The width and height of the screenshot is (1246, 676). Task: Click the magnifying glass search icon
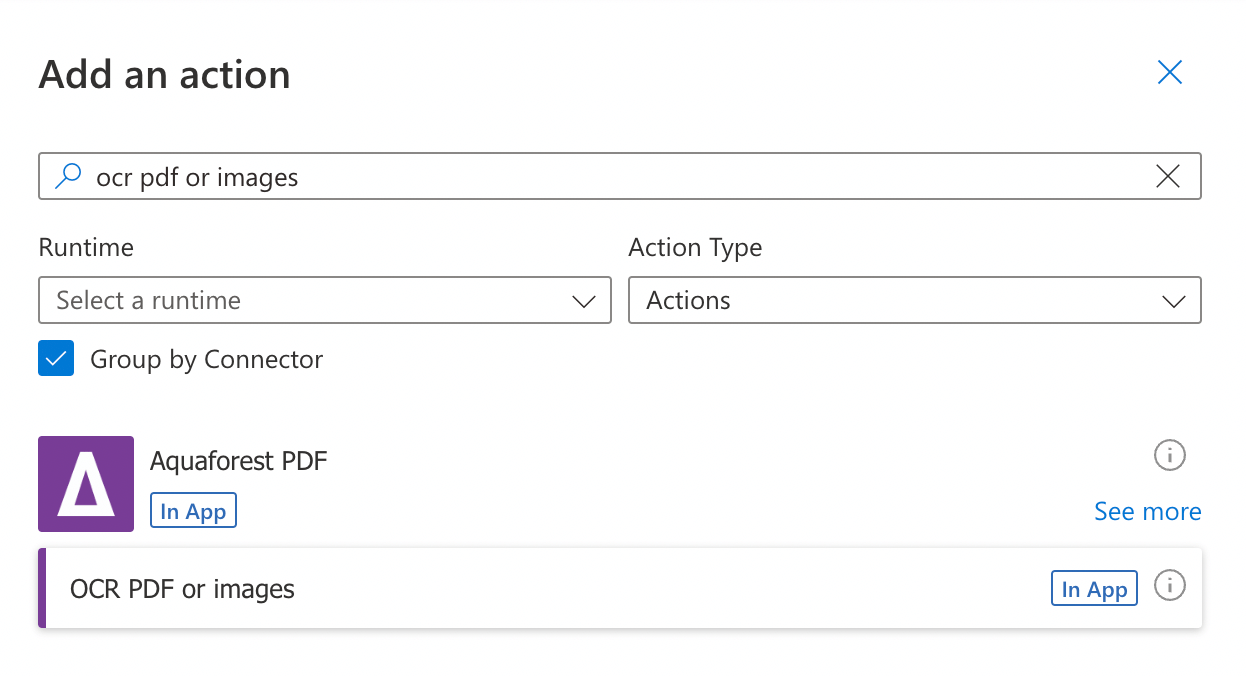[x=66, y=176]
